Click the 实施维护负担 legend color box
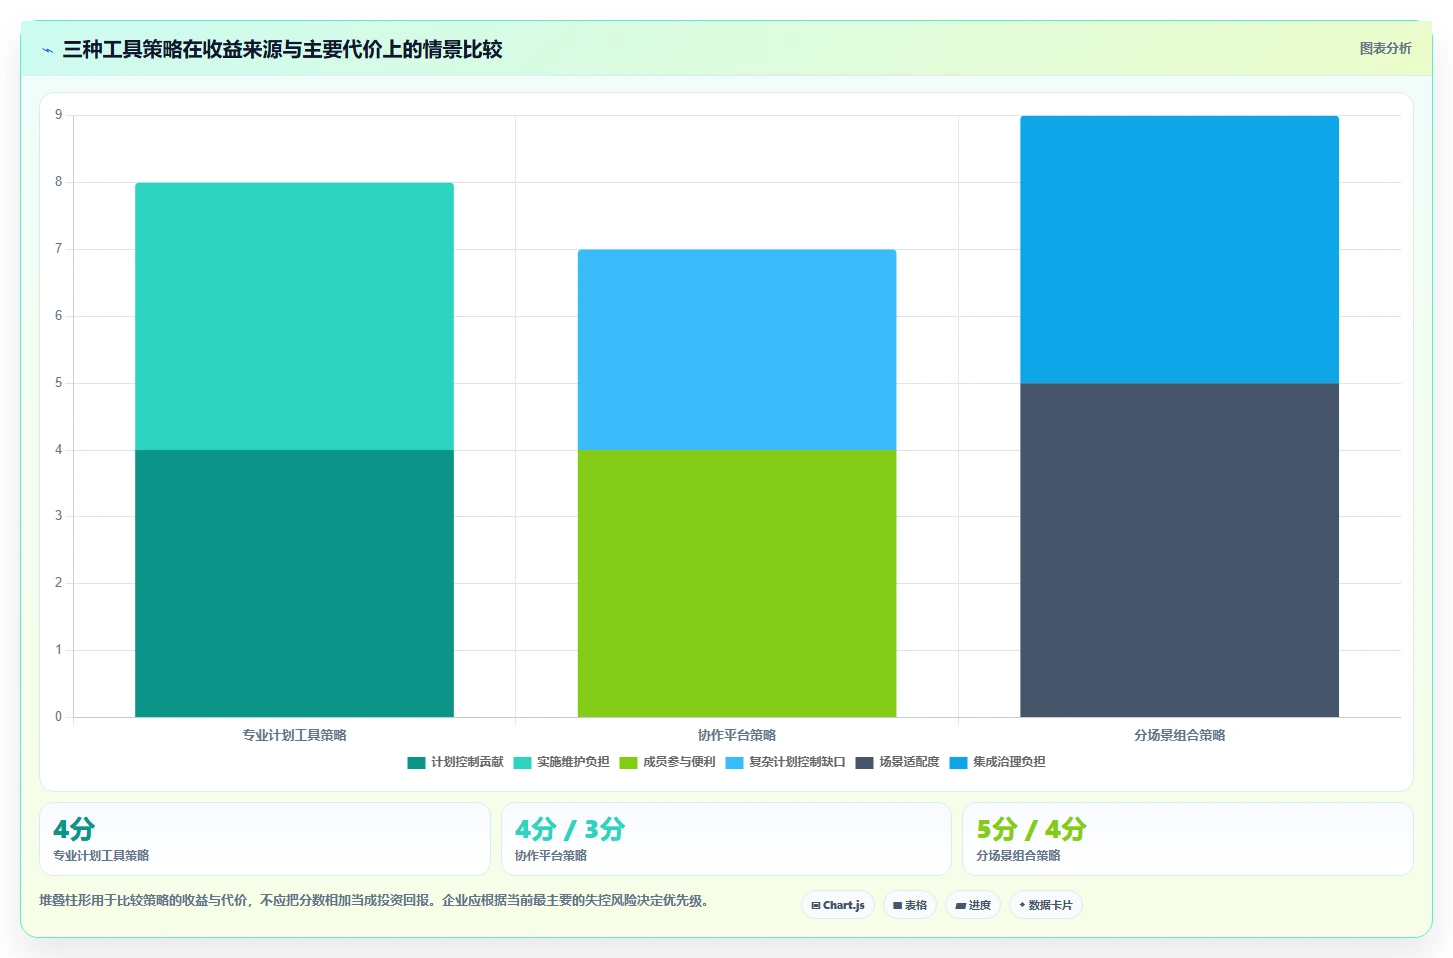Image resolution: width=1453 pixels, height=958 pixels. click(x=522, y=762)
